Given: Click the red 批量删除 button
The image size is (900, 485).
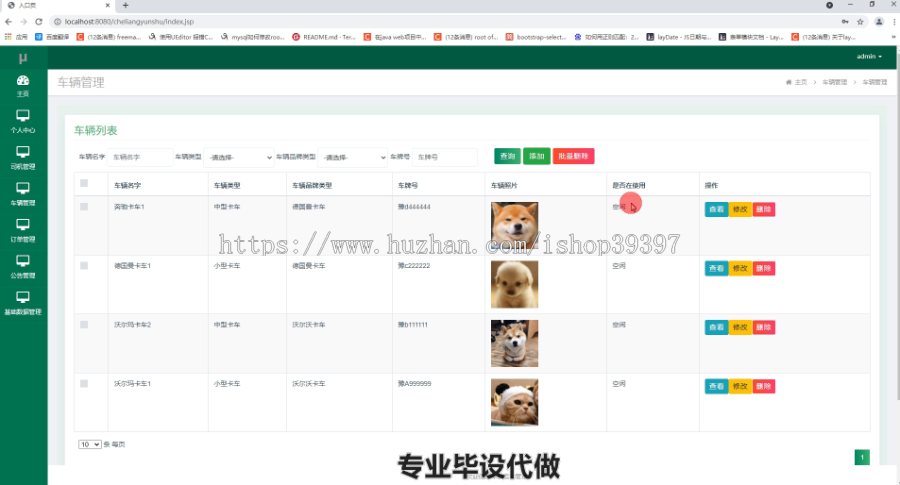Looking at the screenshot, I should pyautogui.click(x=573, y=156).
